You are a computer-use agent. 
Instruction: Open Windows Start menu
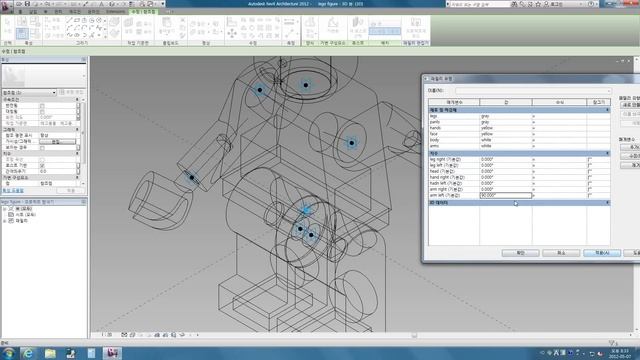click(x=9, y=353)
